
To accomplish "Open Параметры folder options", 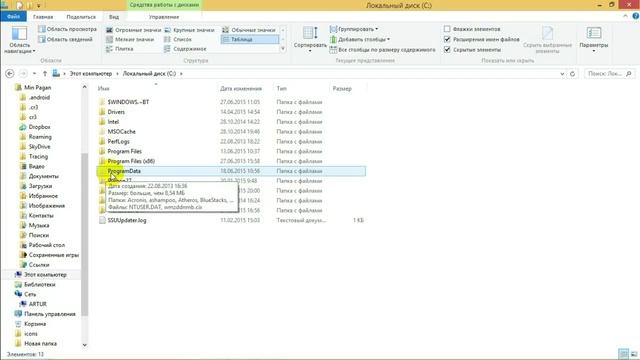I will pos(593,39).
